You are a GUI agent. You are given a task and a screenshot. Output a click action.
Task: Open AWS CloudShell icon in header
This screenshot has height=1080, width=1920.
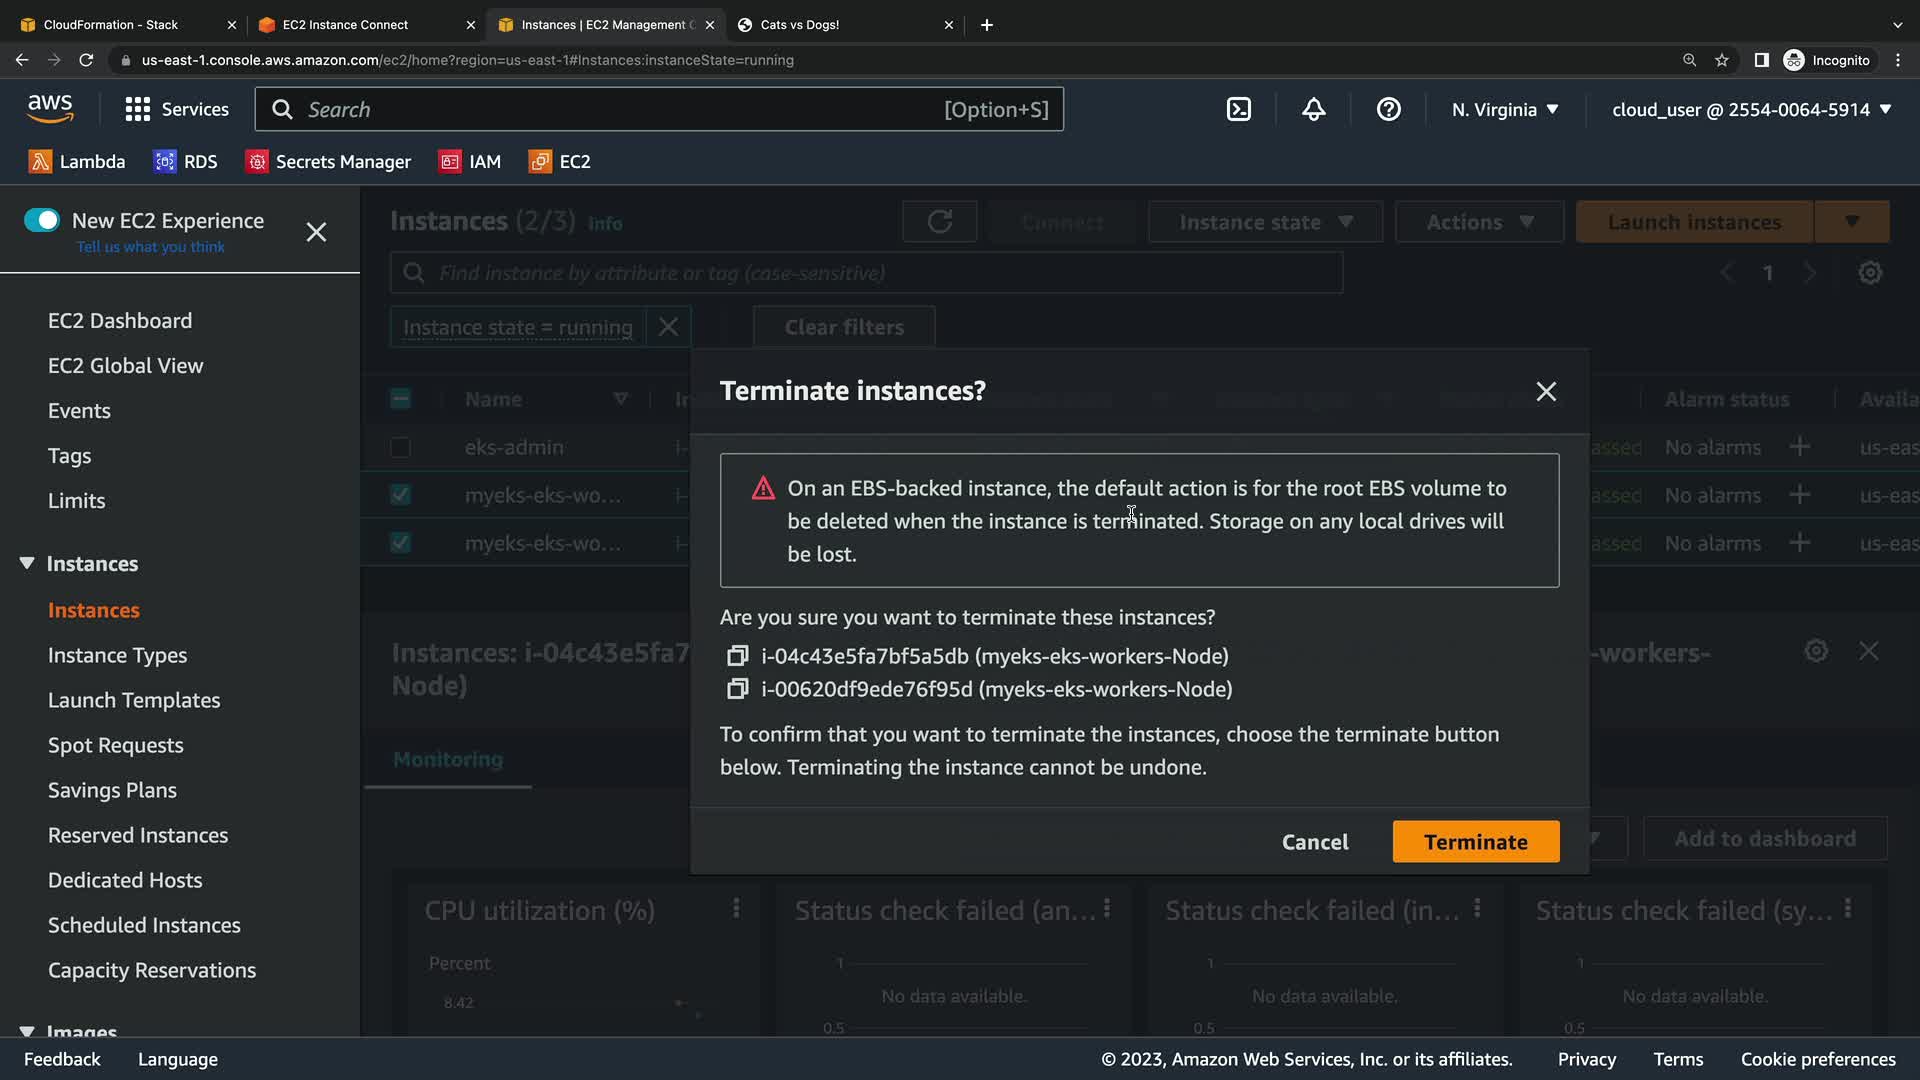point(1238,109)
